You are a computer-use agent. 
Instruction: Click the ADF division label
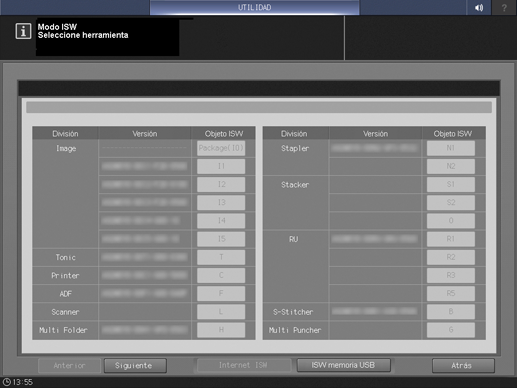(65, 294)
